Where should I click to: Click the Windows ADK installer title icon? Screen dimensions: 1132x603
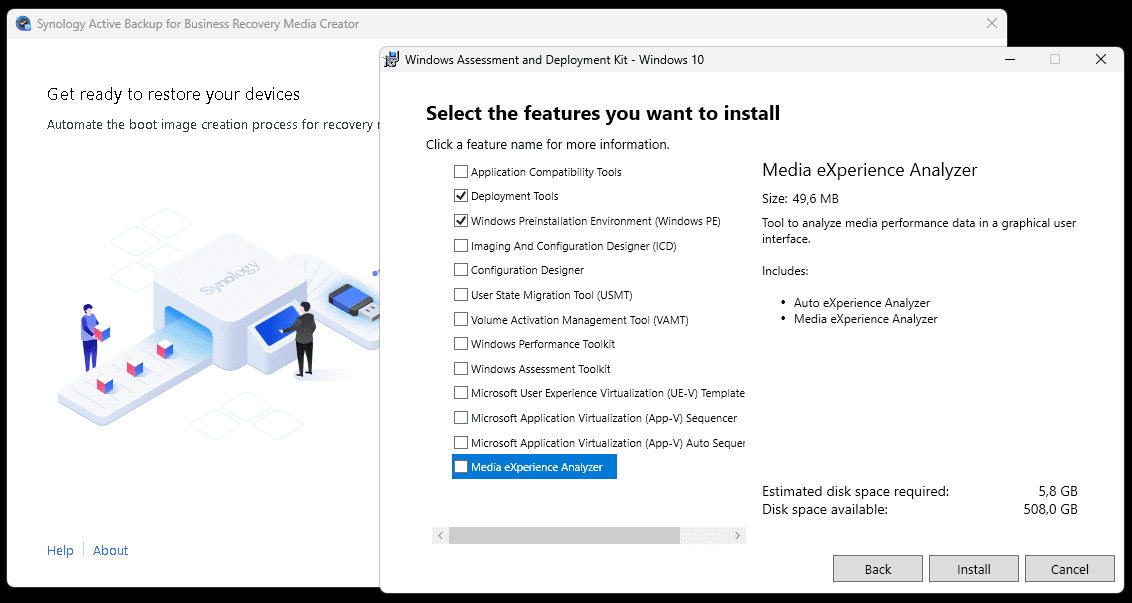point(391,59)
